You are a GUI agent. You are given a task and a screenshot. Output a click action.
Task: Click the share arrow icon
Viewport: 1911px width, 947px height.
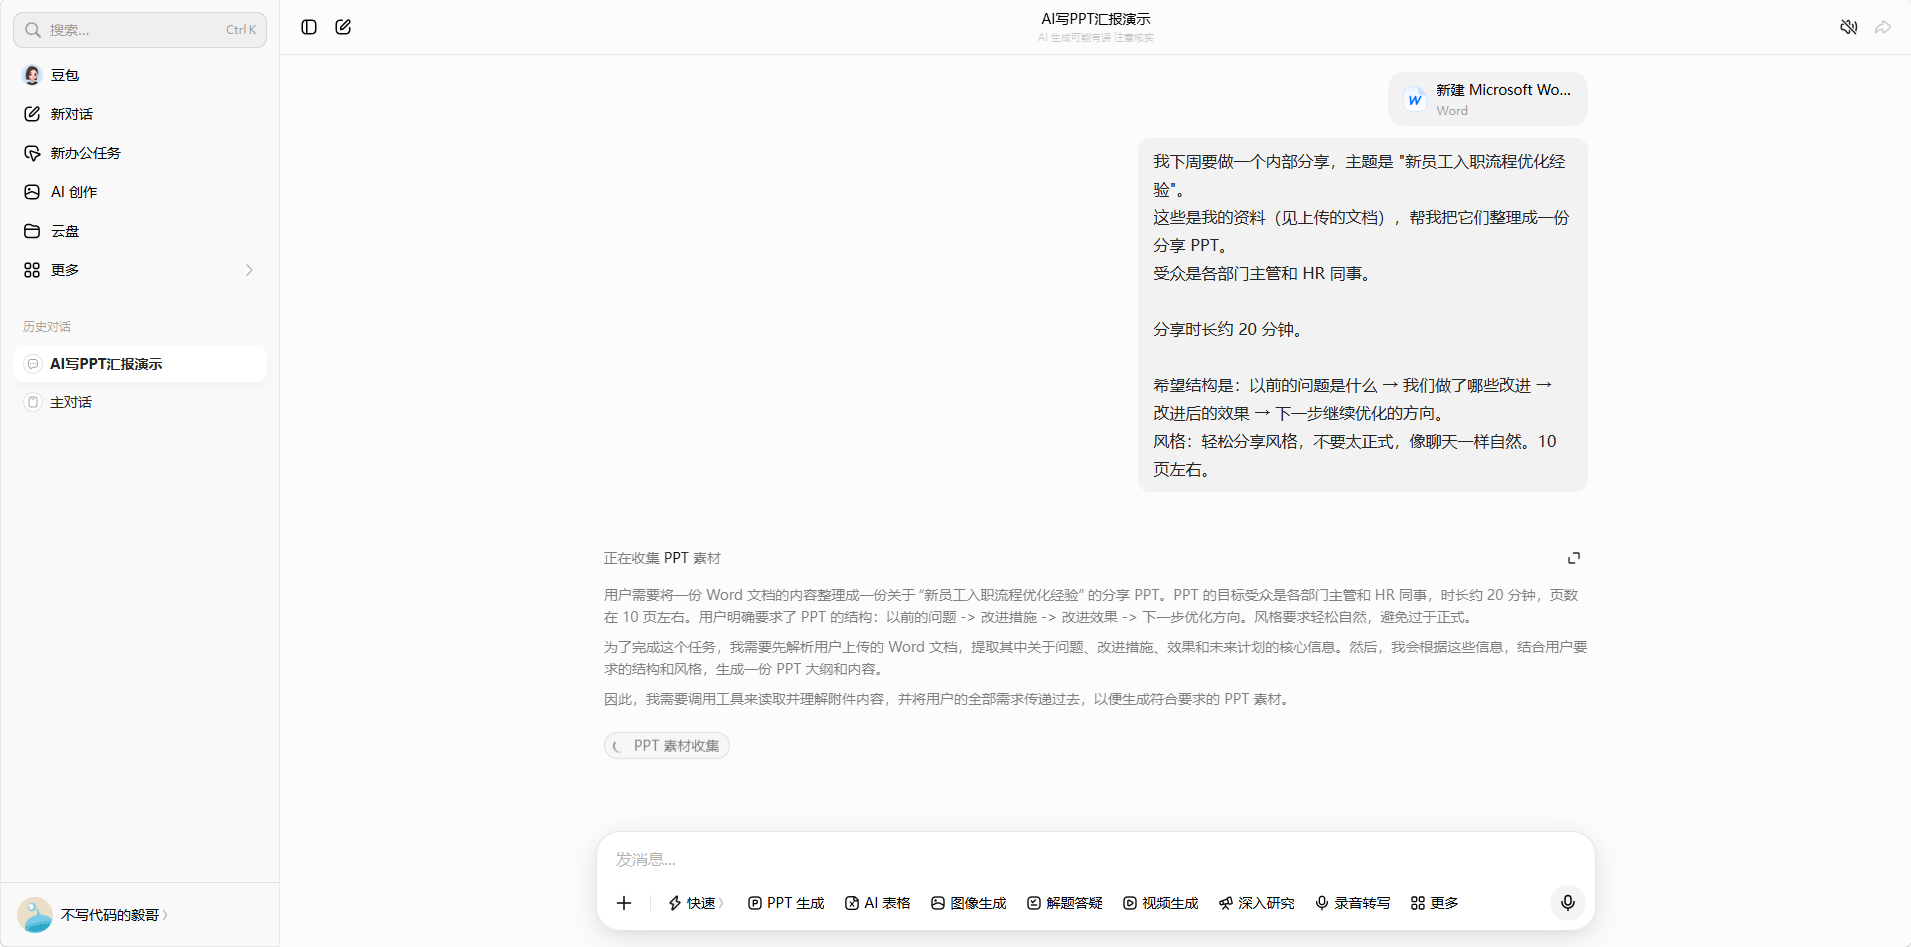click(1883, 27)
